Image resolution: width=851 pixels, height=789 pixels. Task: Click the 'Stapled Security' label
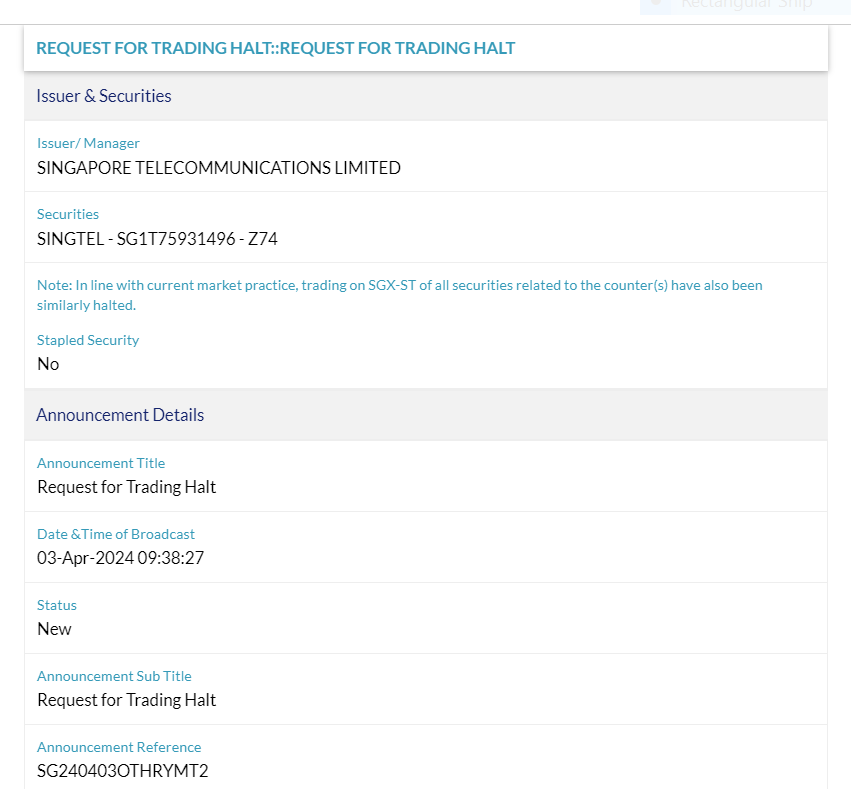tap(88, 340)
